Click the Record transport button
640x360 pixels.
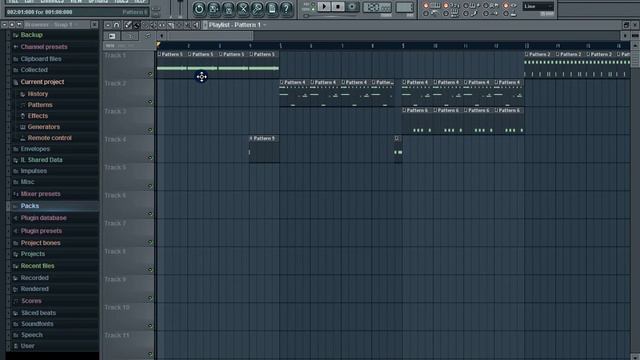tap(352, 7)
